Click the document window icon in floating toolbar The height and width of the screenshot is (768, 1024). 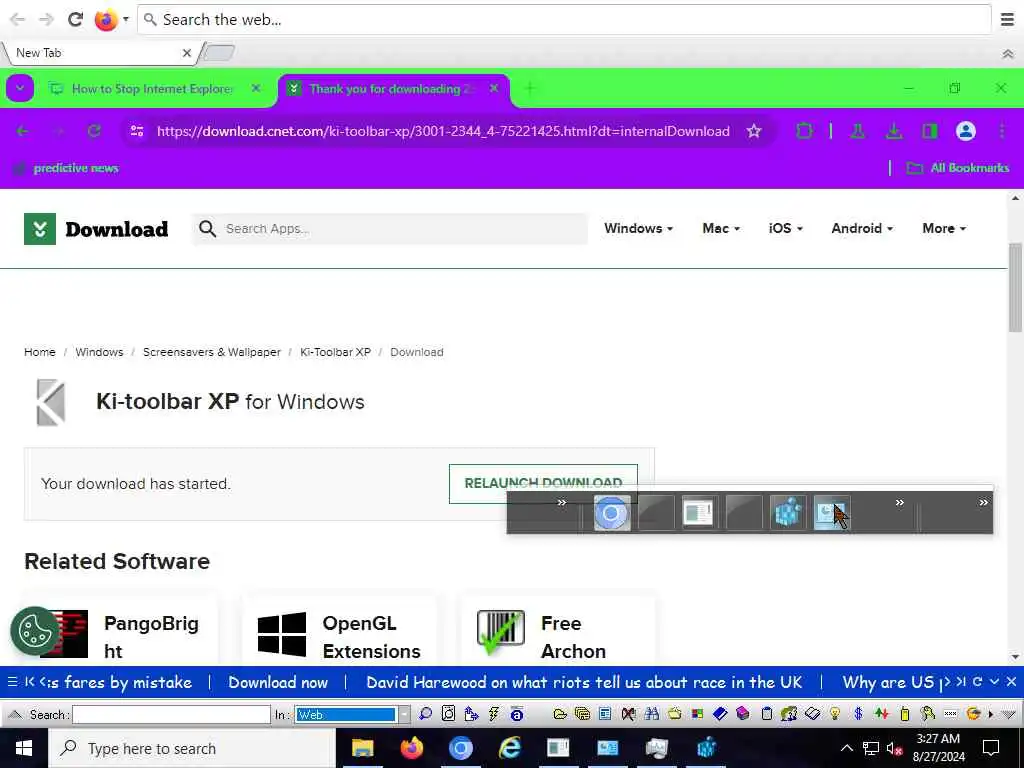pyautogui.click(x=697, y=513)
